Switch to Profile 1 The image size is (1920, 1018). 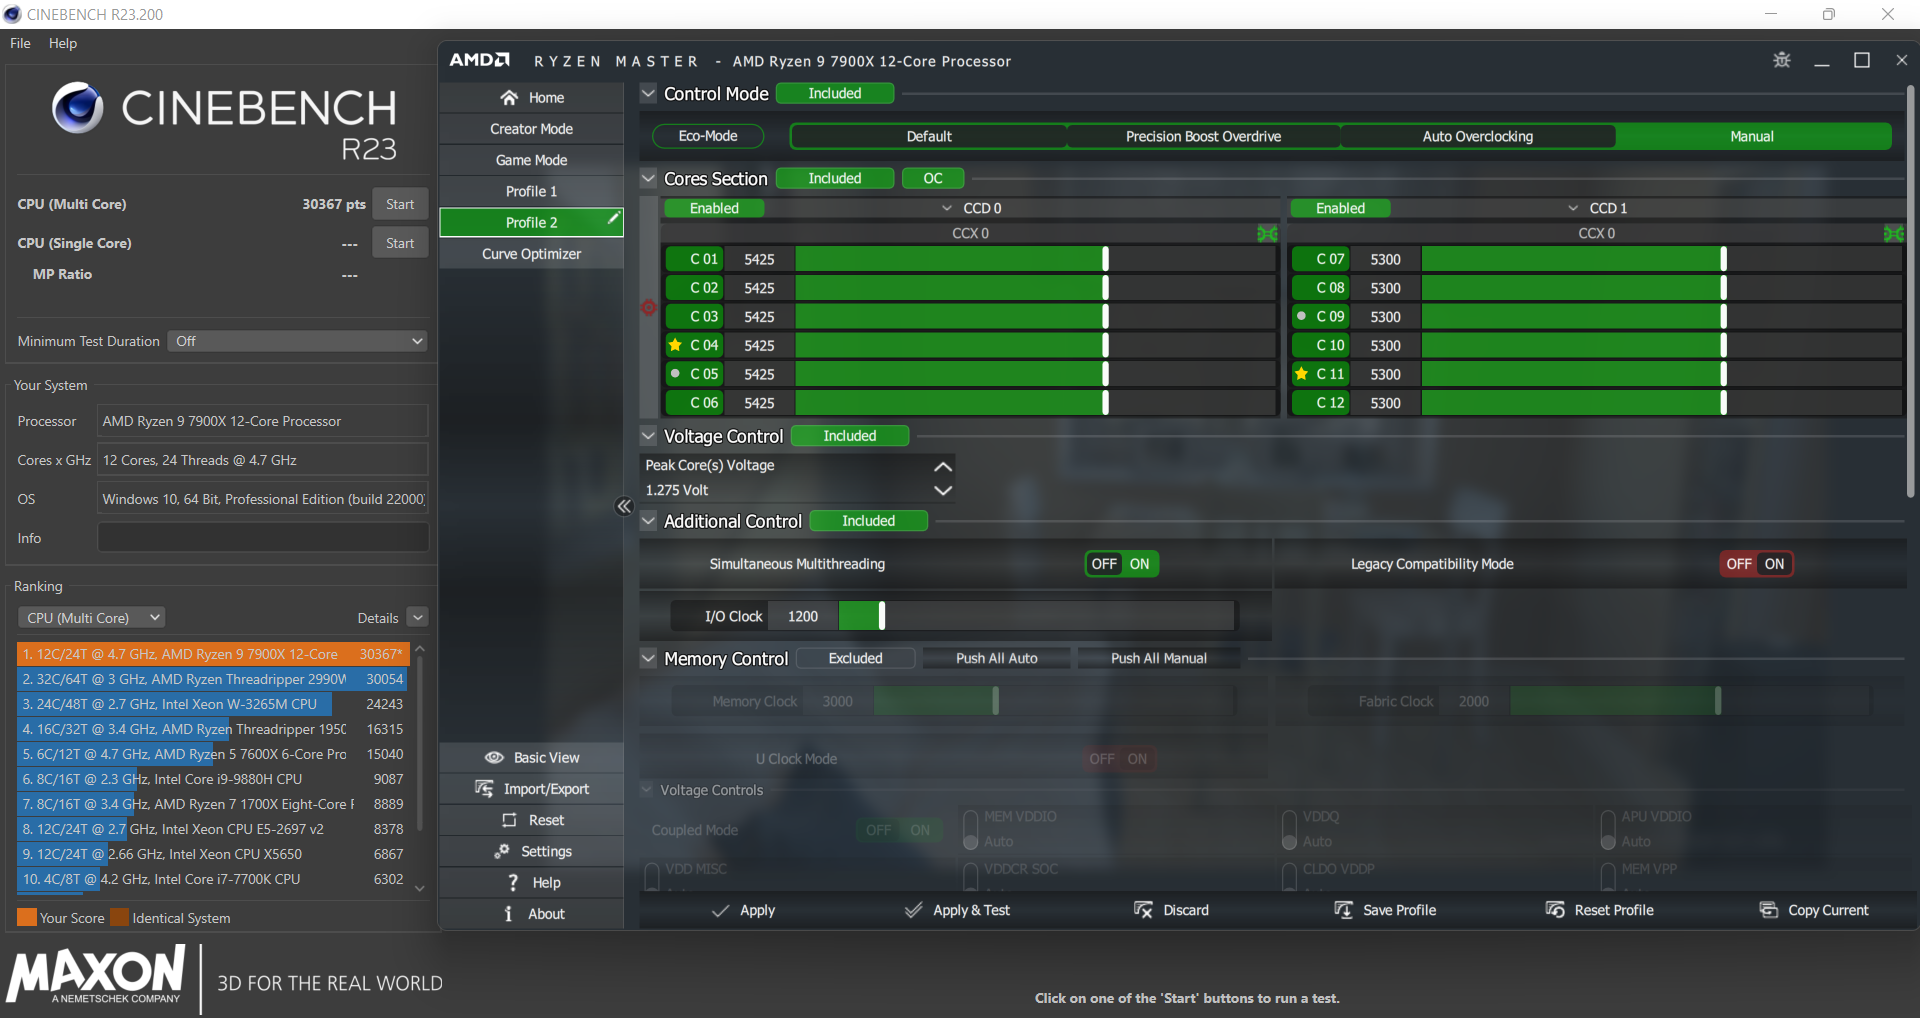531,191
